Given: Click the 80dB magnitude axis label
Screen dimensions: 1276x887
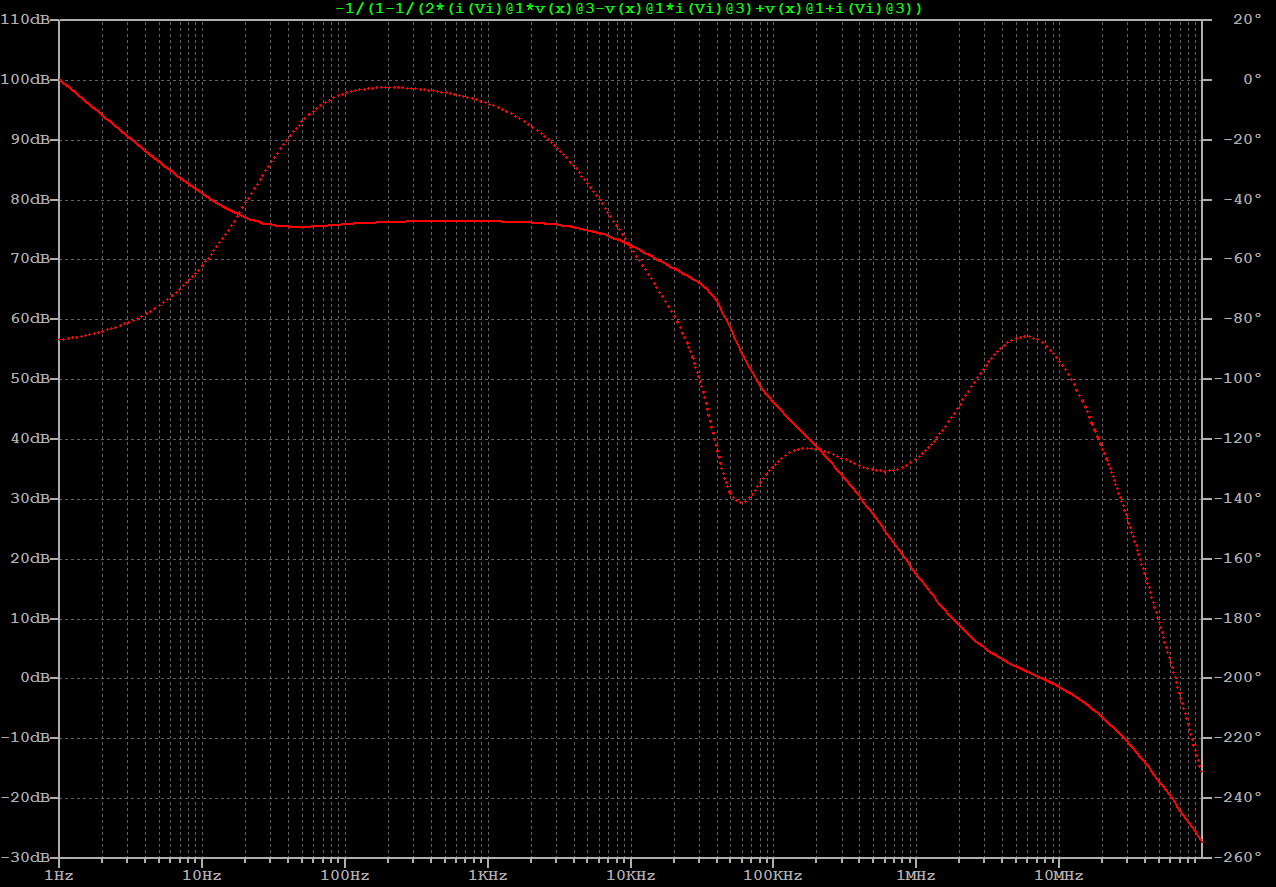Looking at the screenshot, I should click(x=29, y=200).
